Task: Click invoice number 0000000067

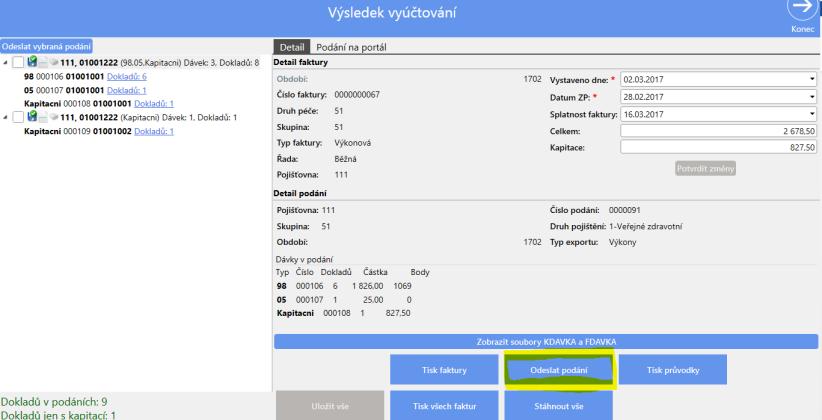Action: point(357,95)
